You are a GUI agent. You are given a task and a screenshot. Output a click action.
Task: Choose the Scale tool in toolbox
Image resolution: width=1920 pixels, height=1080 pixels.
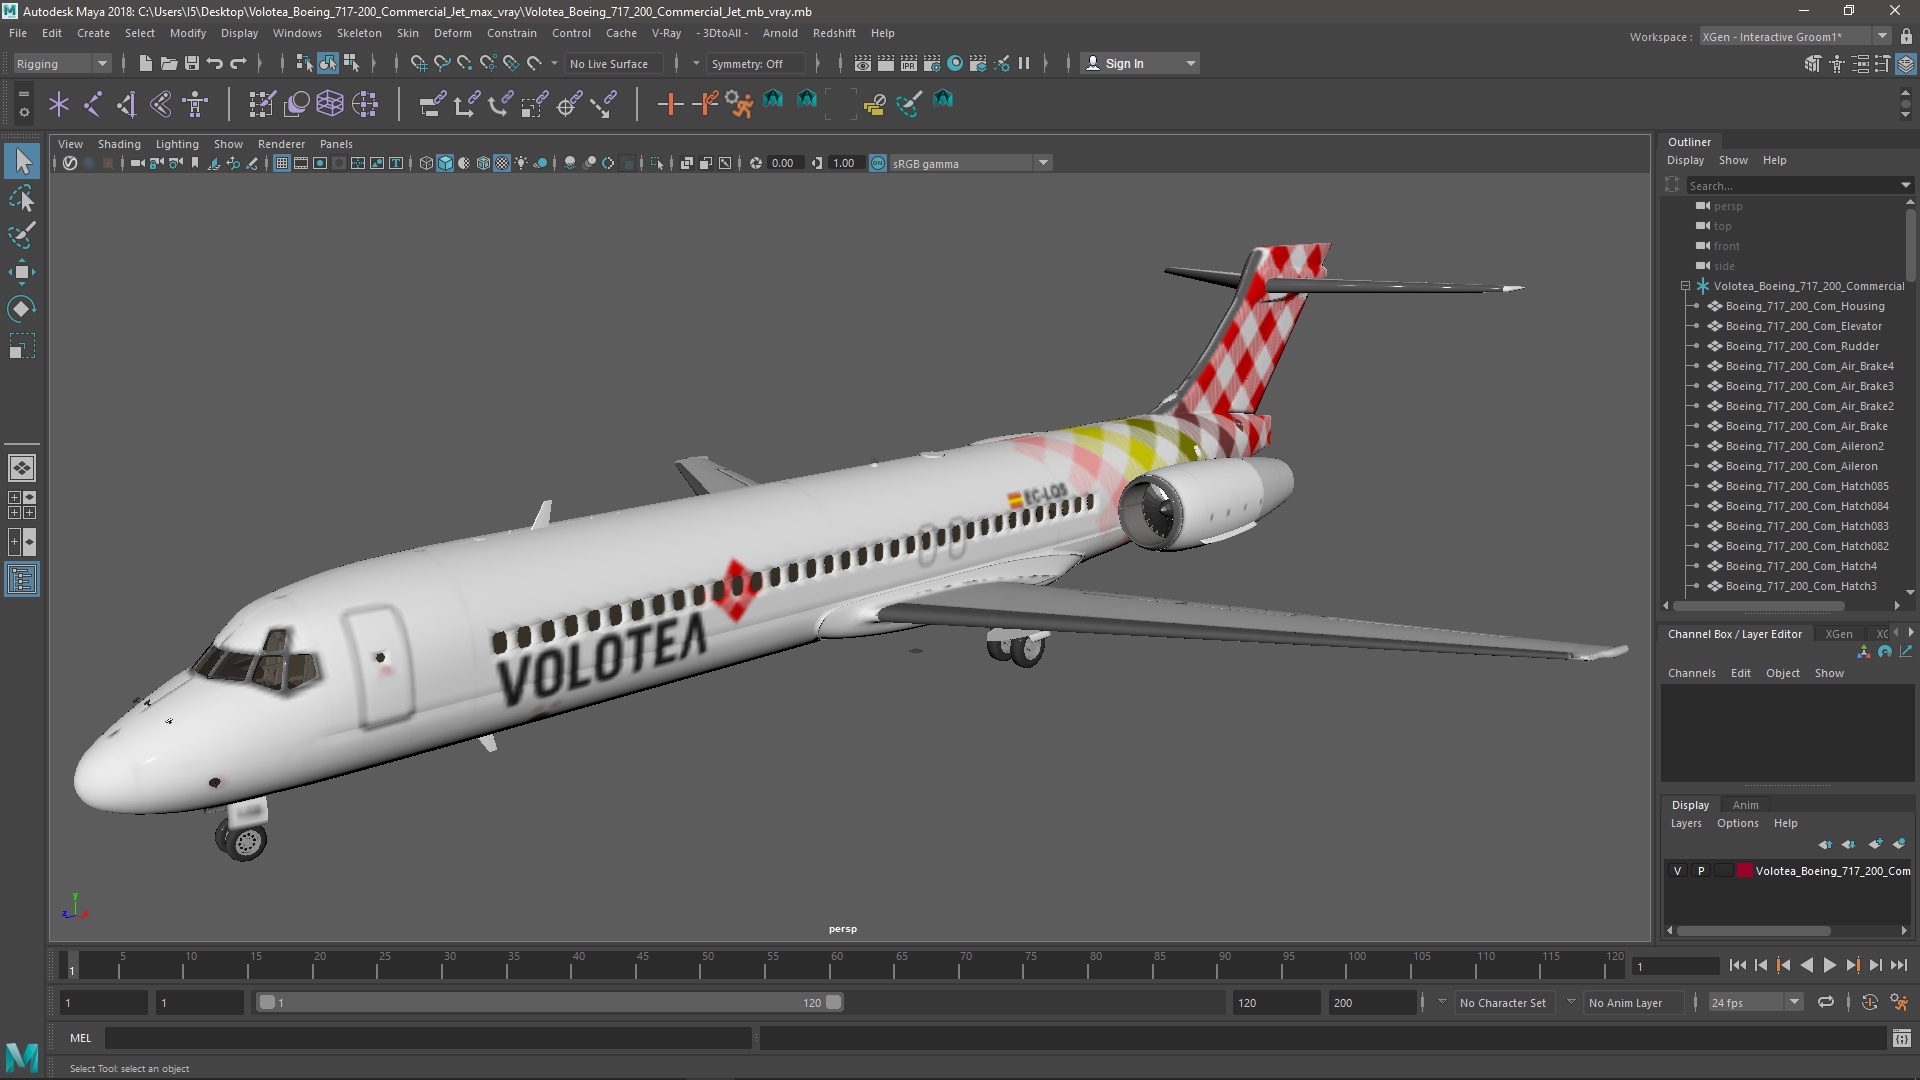(22, 346)
